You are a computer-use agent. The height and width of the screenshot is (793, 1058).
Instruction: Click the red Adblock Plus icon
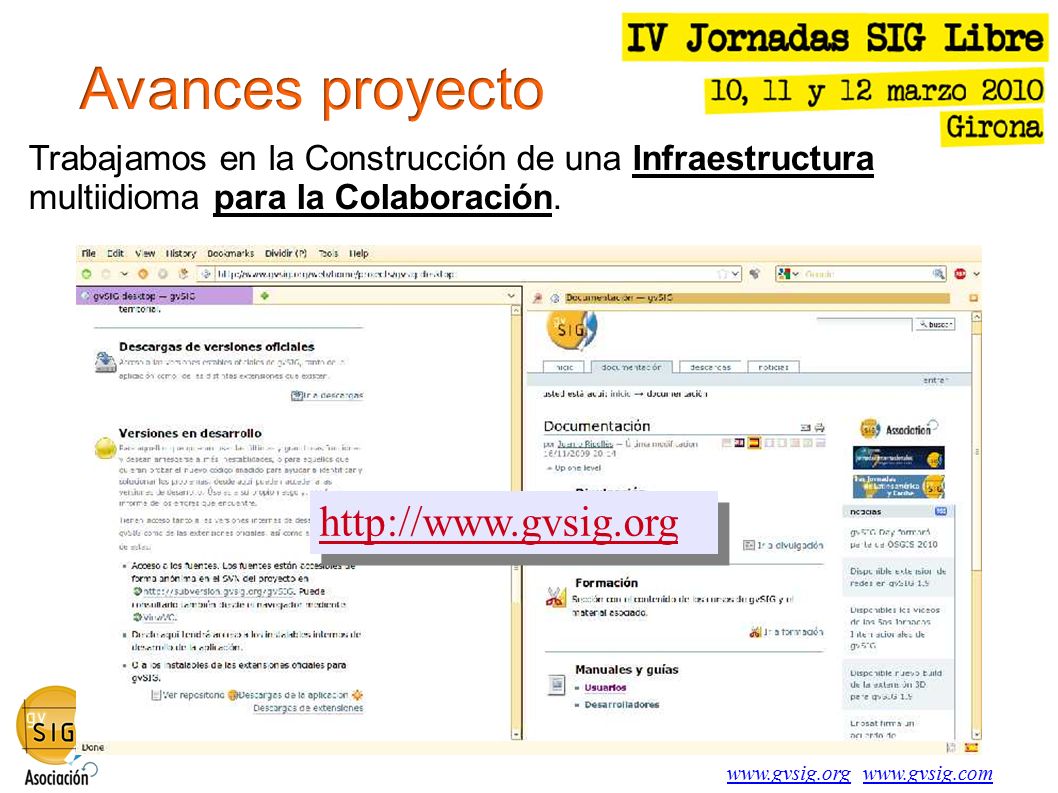pos(960,274)
